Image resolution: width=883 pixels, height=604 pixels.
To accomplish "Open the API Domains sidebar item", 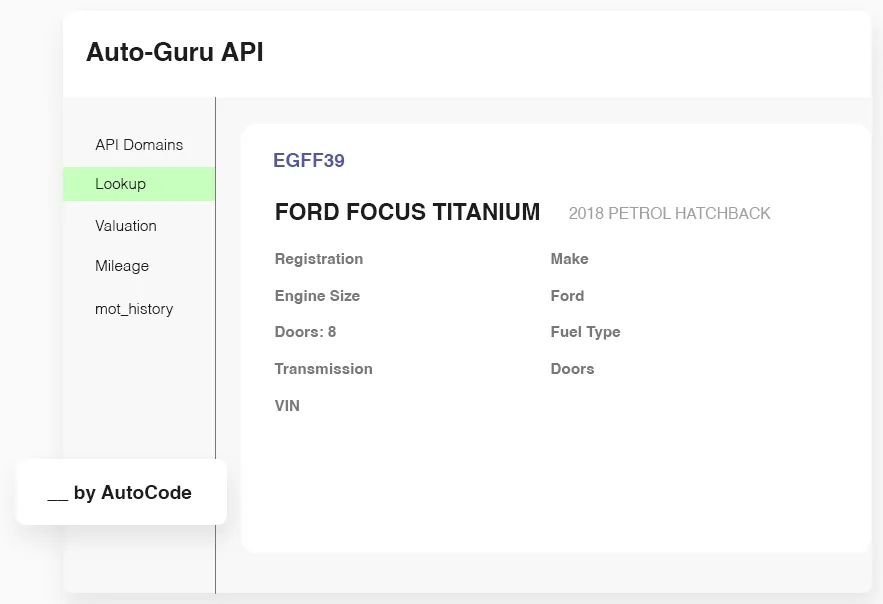I will 139,145.
